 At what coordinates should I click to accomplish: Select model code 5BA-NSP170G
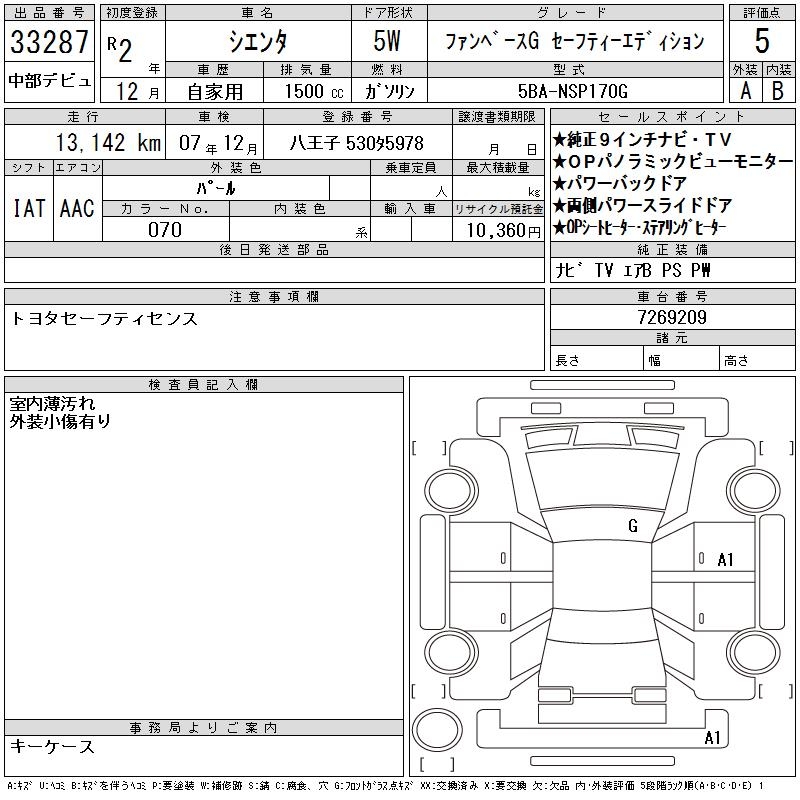point(572,91)
